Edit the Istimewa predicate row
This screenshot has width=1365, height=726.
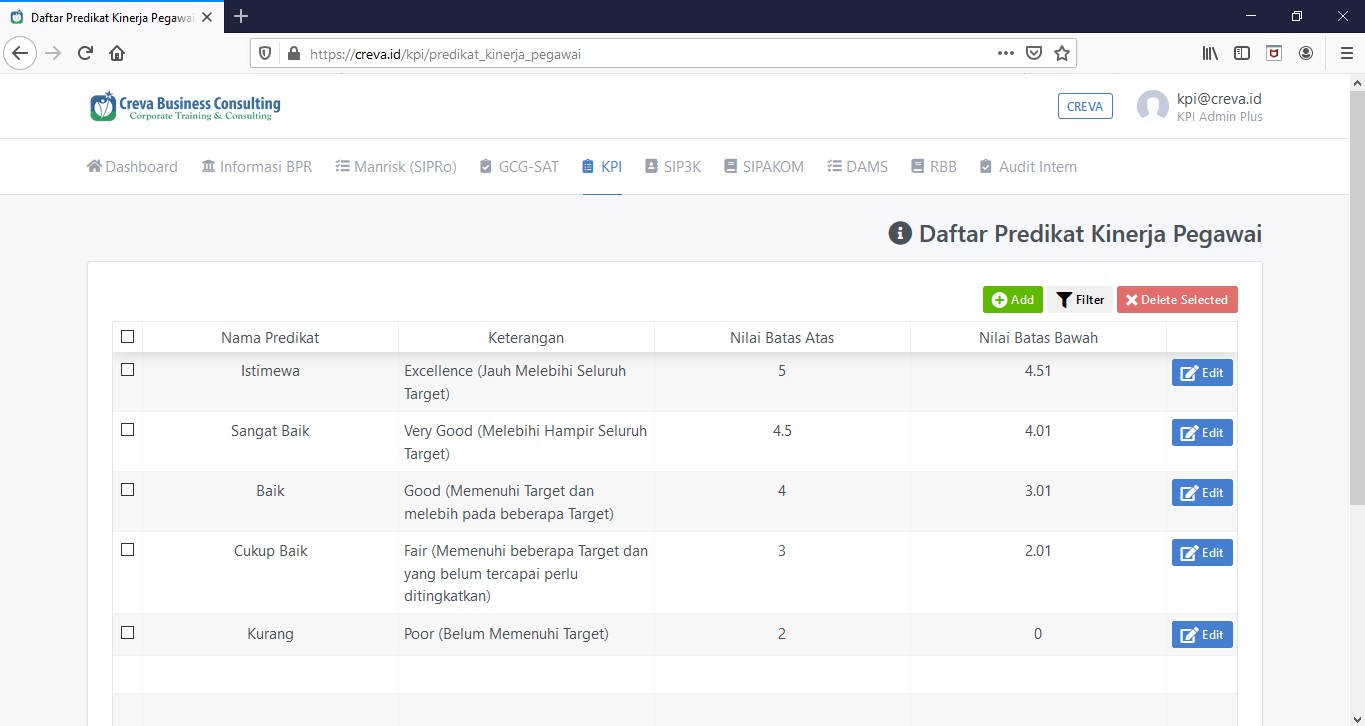tap(1202, 373)
